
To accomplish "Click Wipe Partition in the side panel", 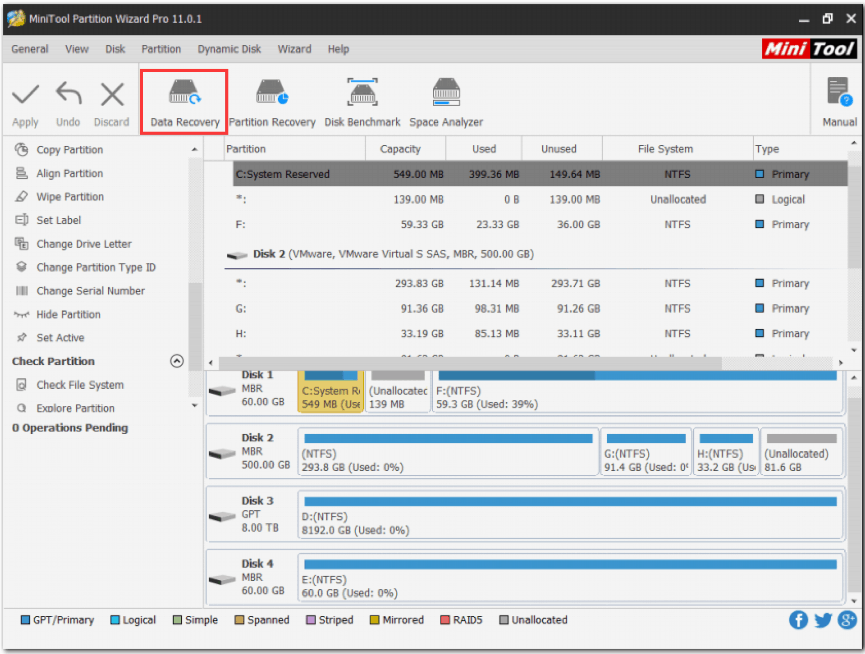I will click(70, 197).
